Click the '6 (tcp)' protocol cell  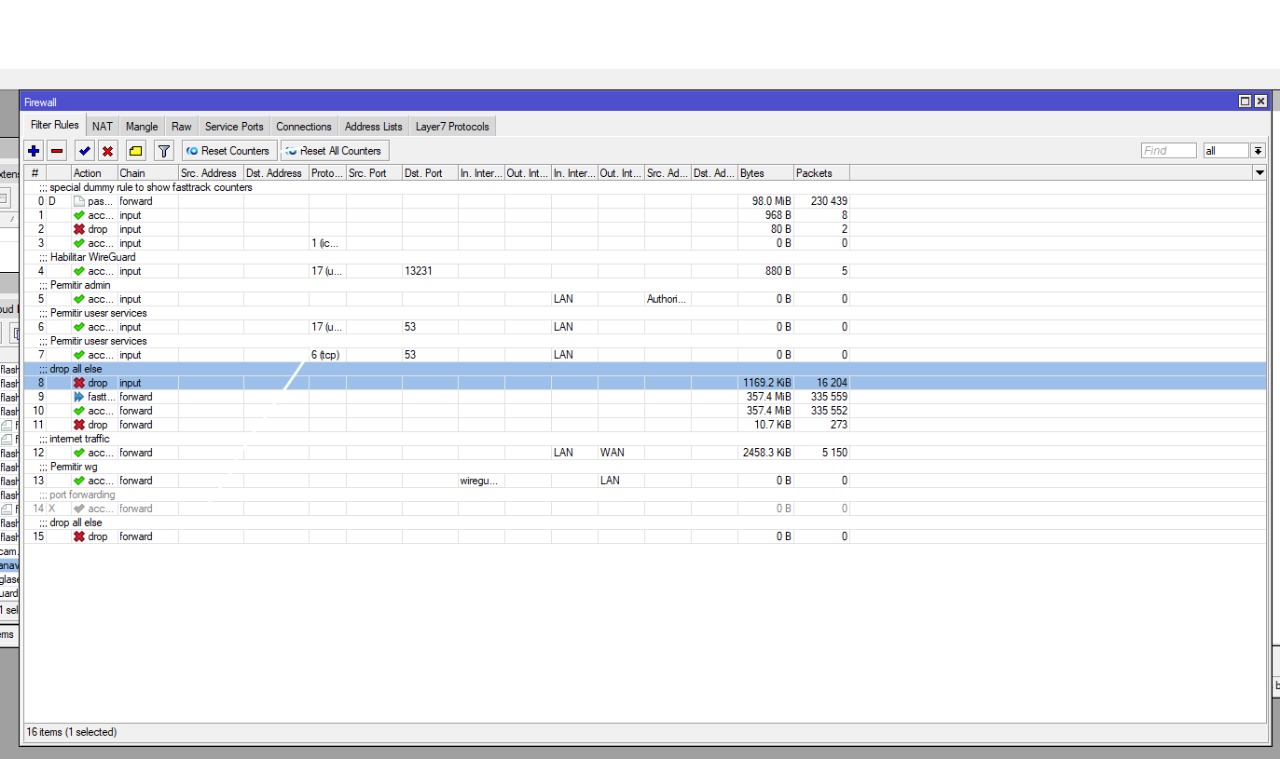[x=326, y=355]
